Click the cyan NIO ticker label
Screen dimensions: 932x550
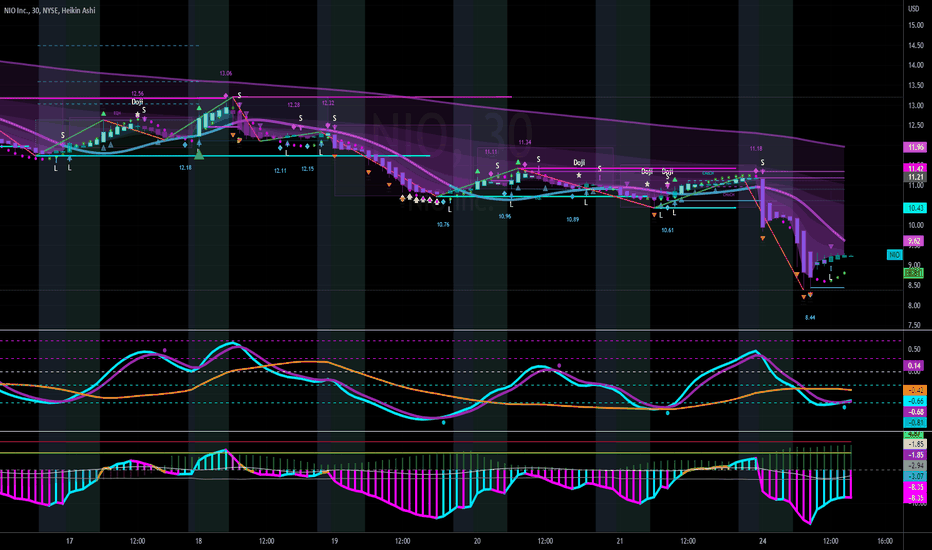pyautogui.click(x=895, y=254)
